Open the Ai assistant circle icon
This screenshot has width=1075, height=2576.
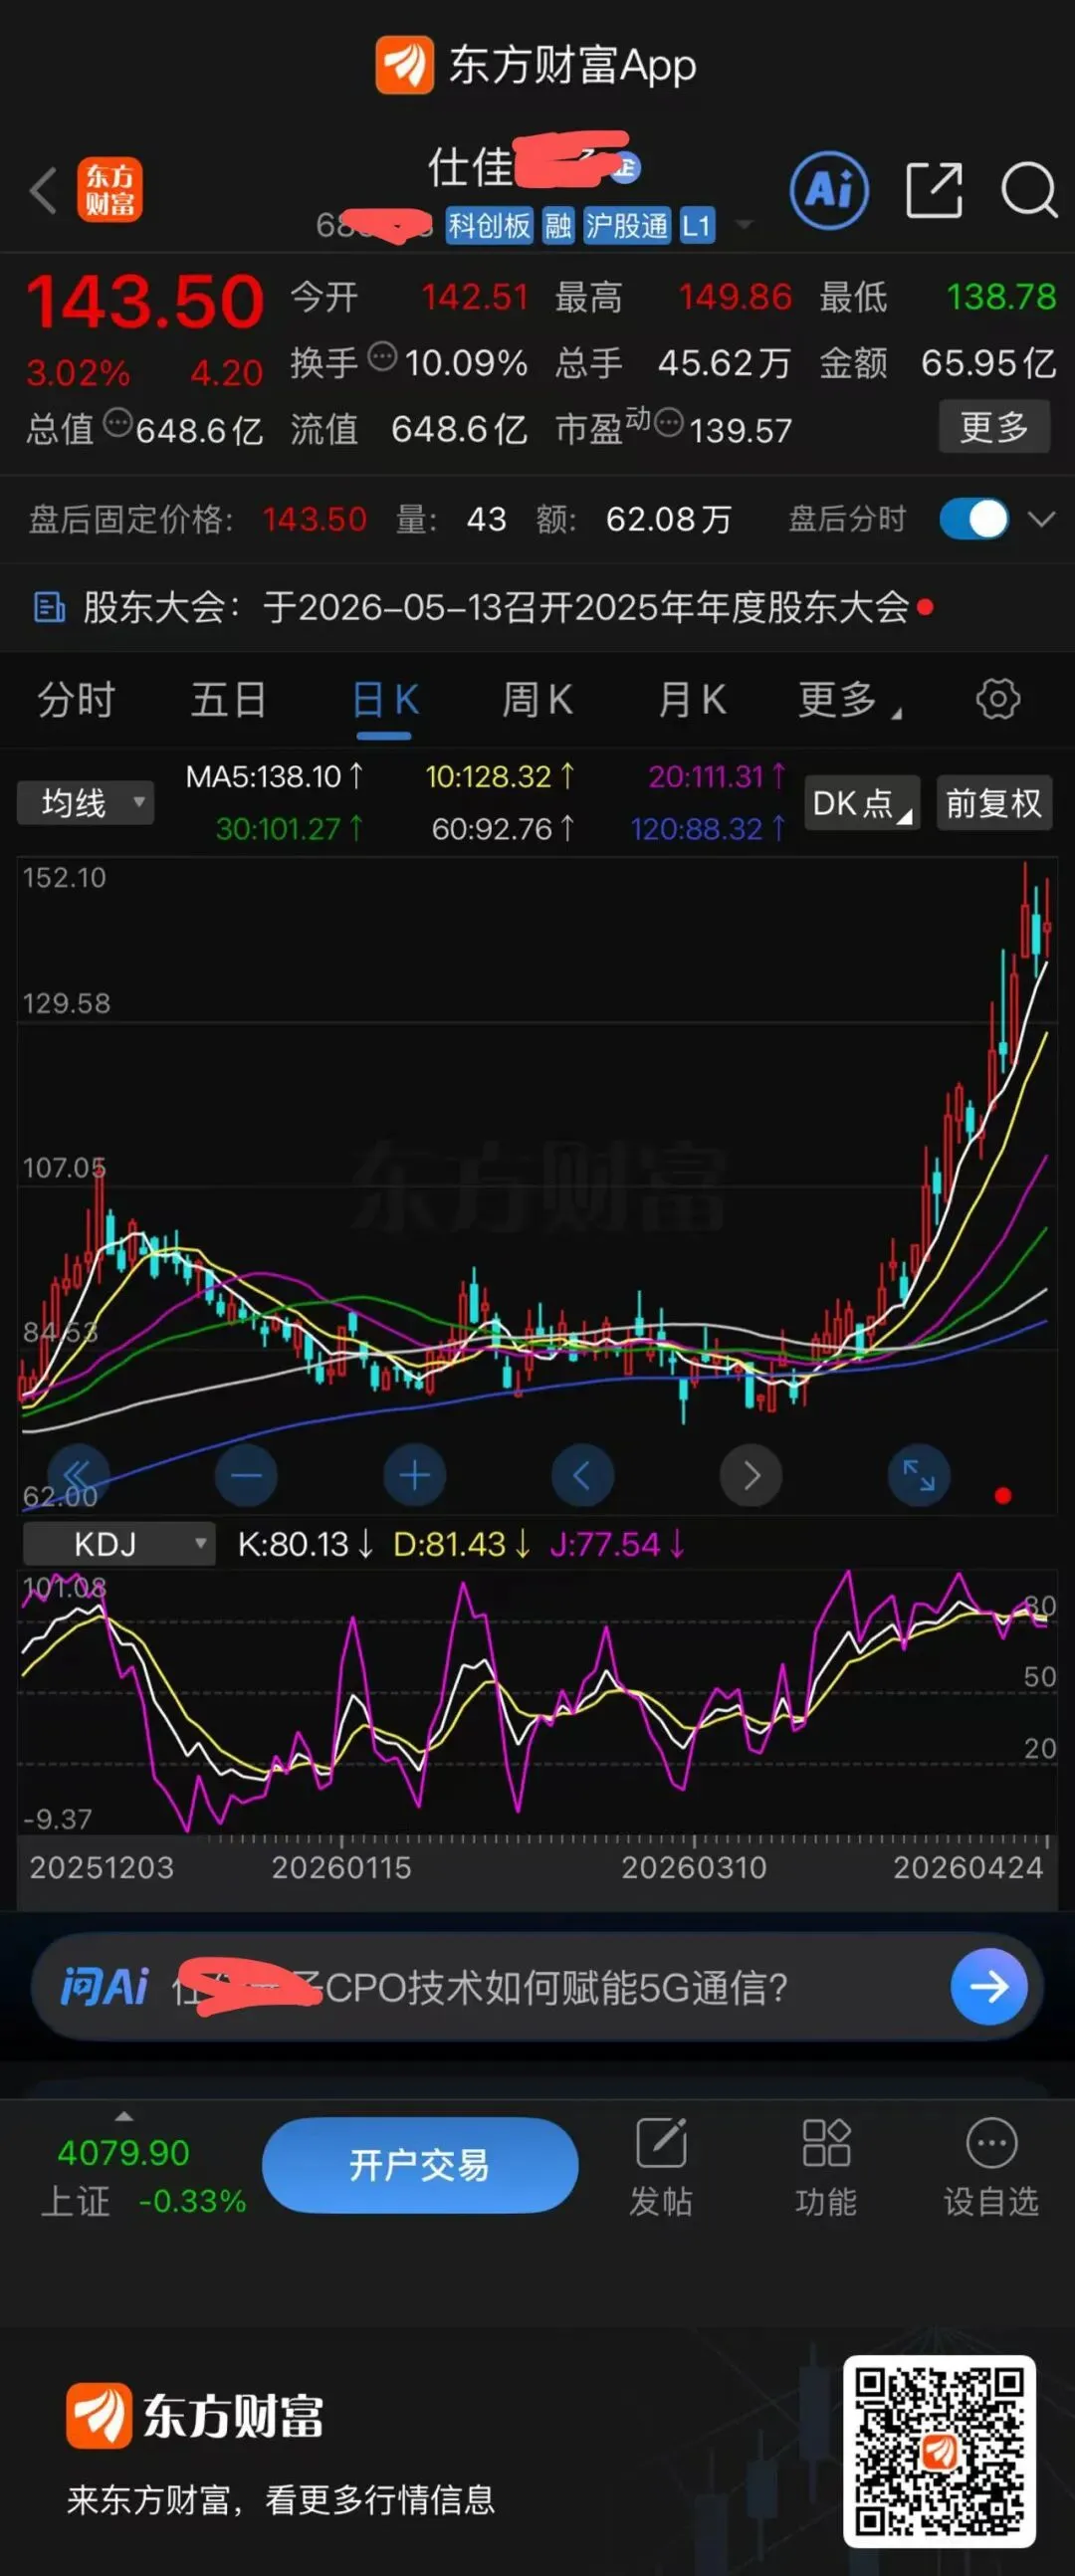coord(829,189)
